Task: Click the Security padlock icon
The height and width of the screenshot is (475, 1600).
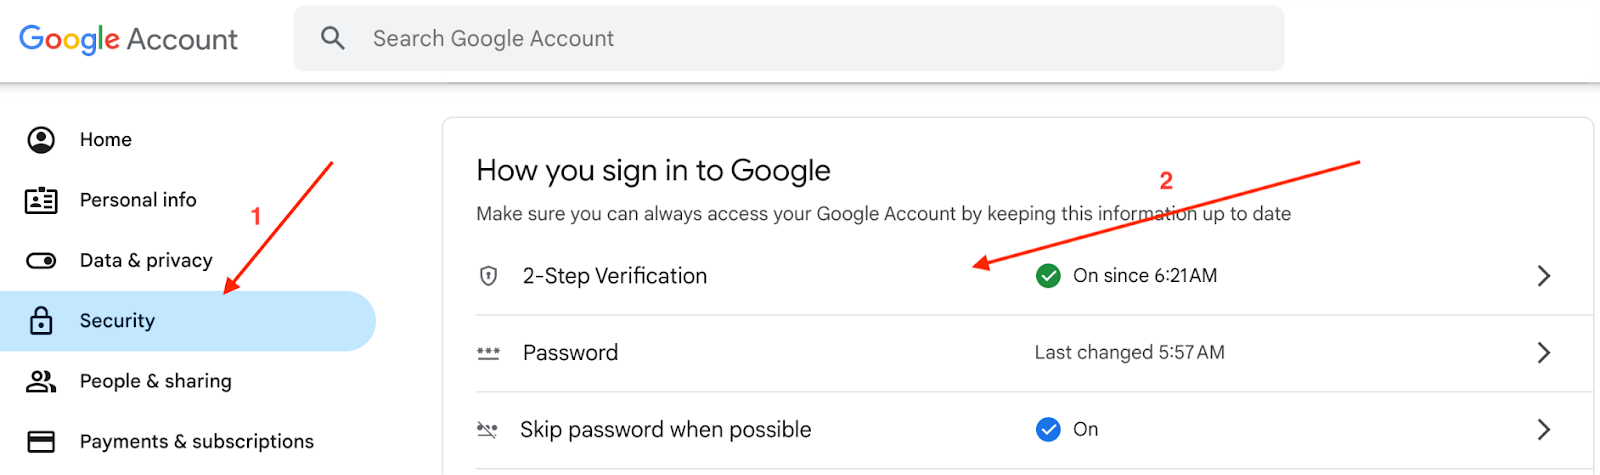Action: coord(41,321)
